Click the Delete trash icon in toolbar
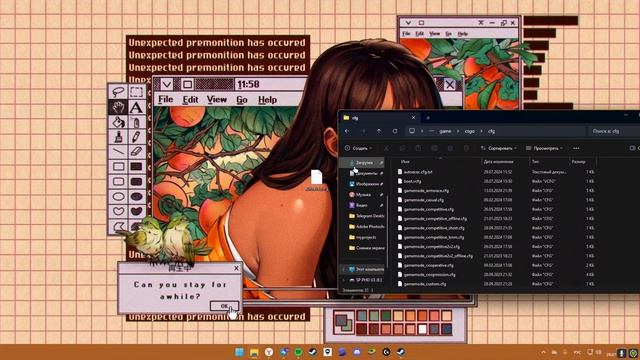 coord(466,148)
